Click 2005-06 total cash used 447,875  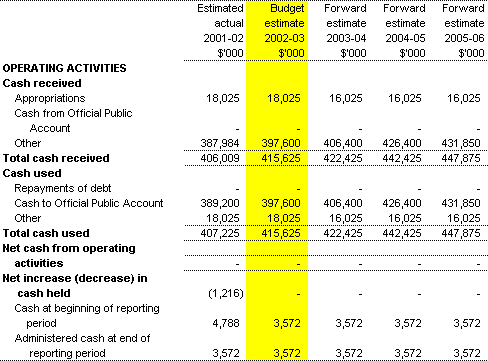click(x=461, y=233)
